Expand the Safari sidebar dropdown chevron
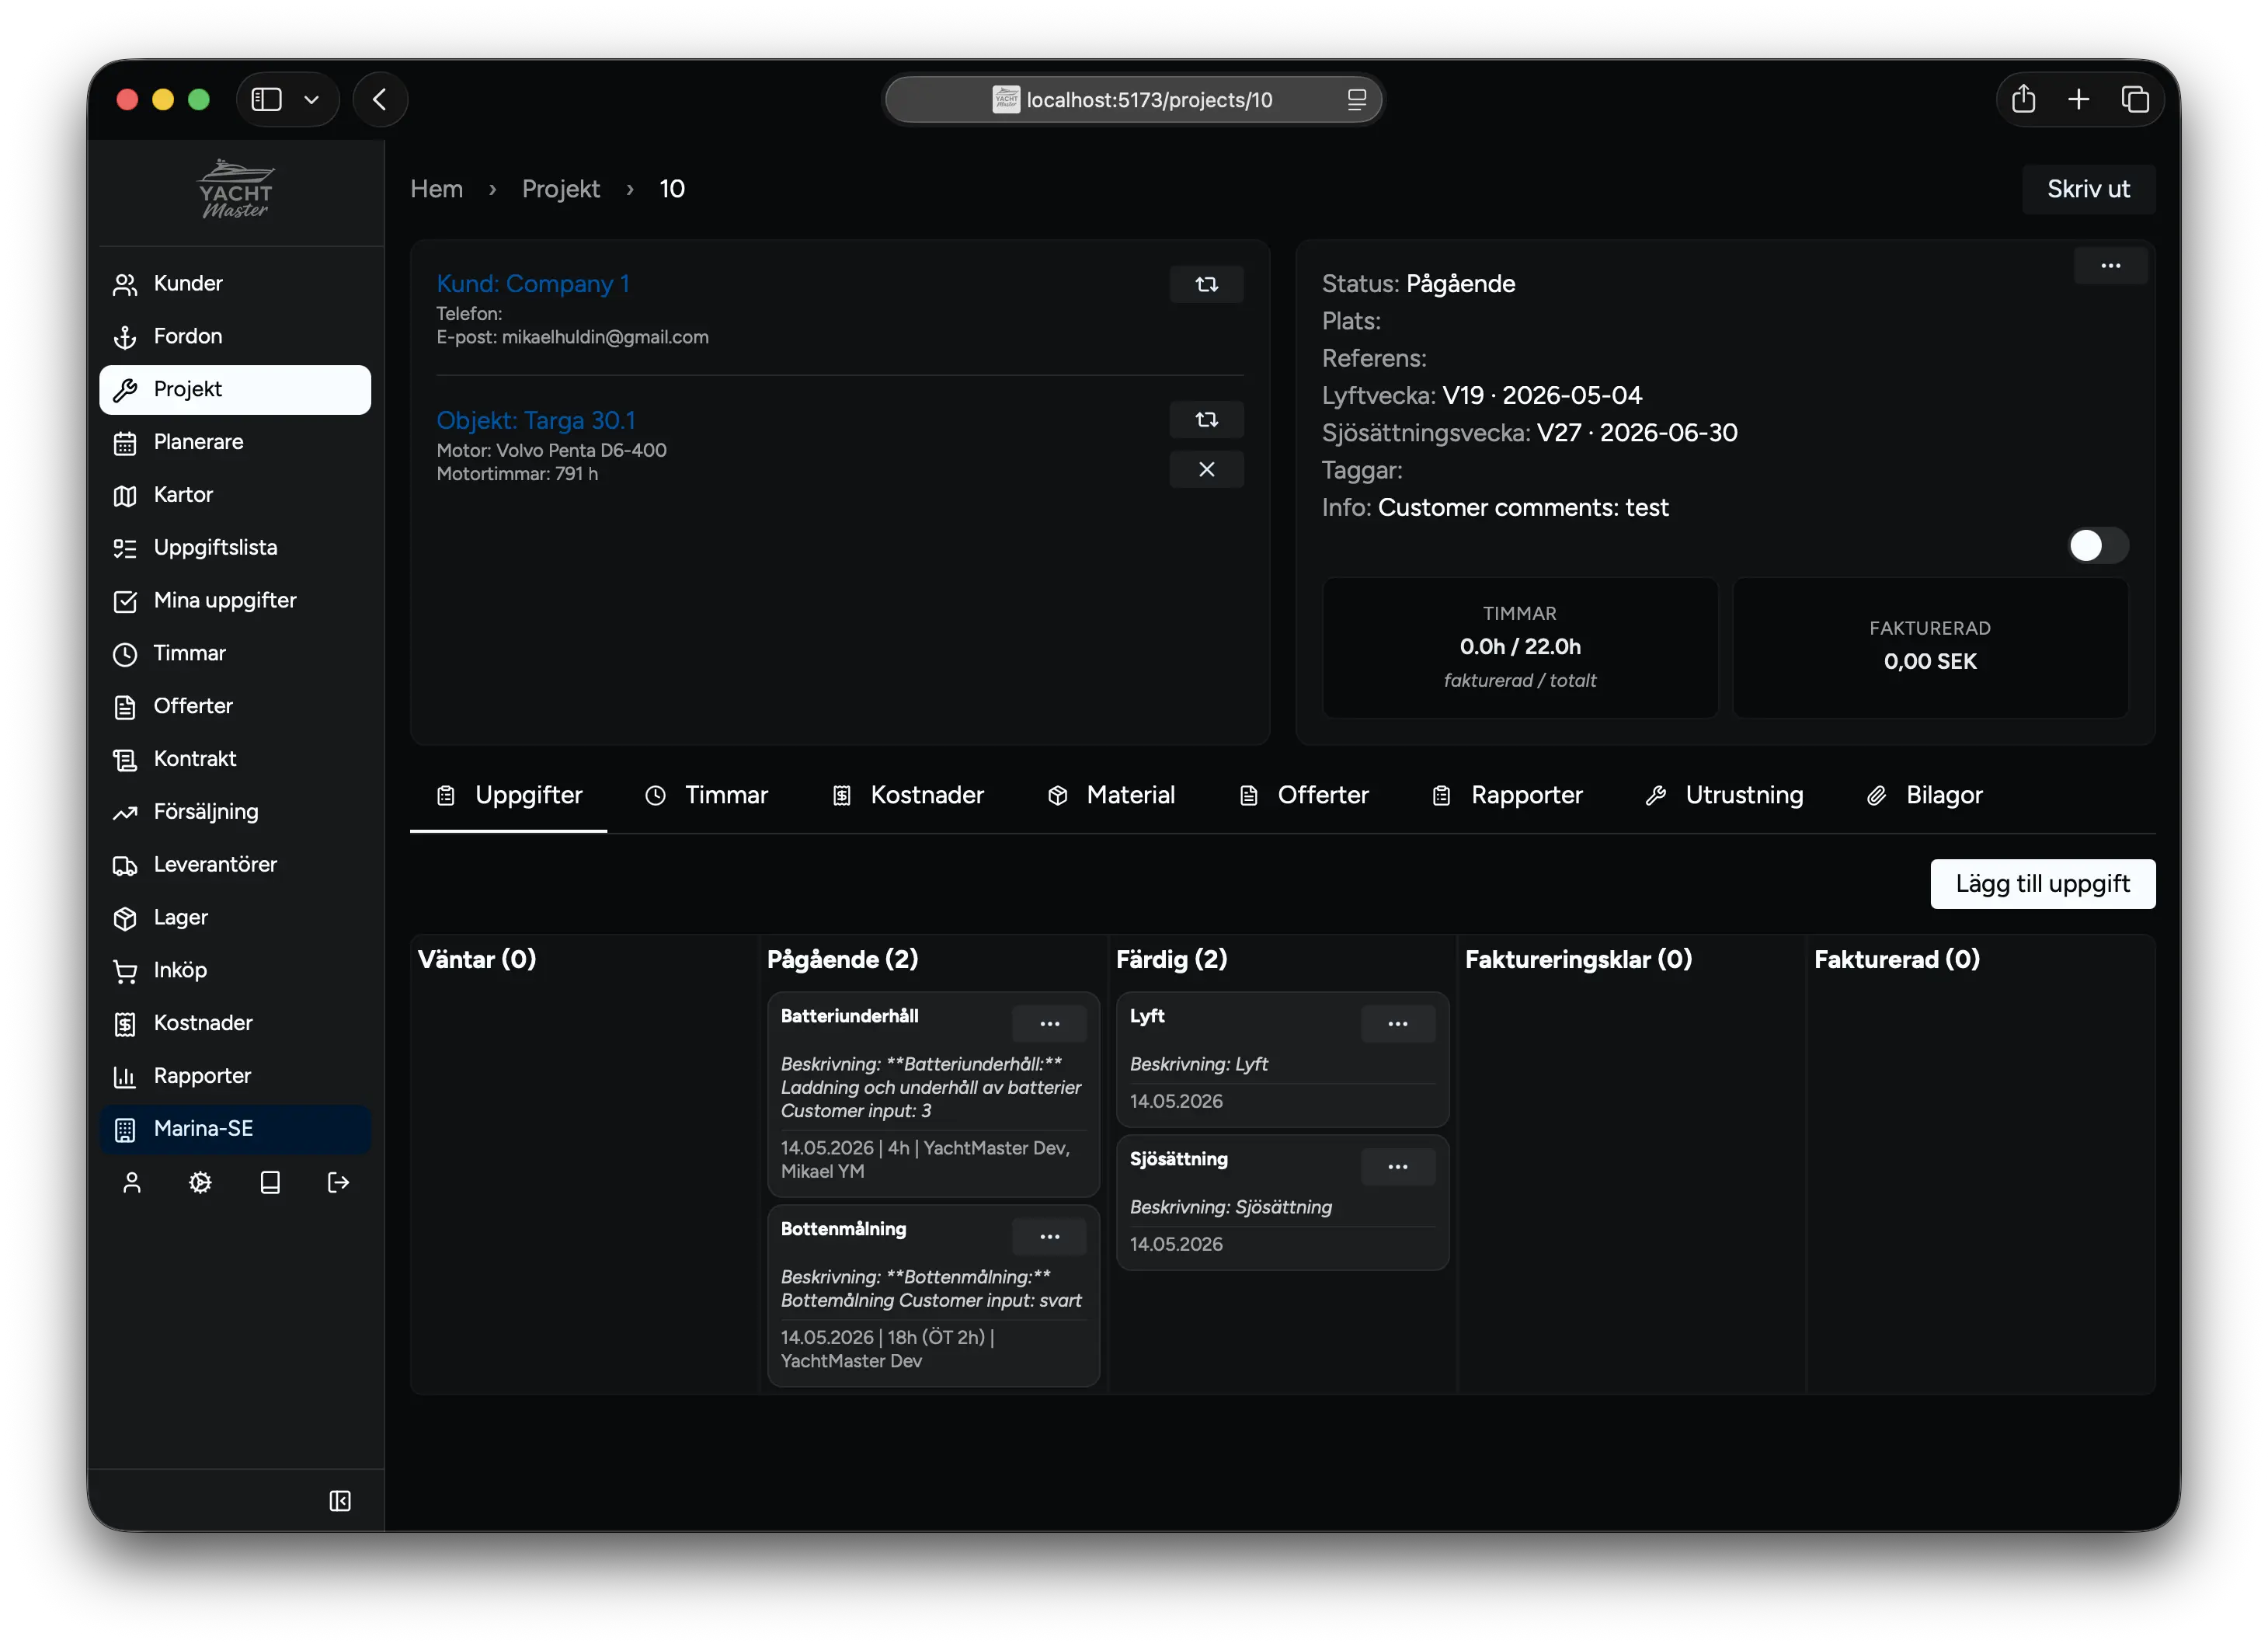This screenshot has width=2268, height=1647. pyautogui.click(x=311, y=99)
